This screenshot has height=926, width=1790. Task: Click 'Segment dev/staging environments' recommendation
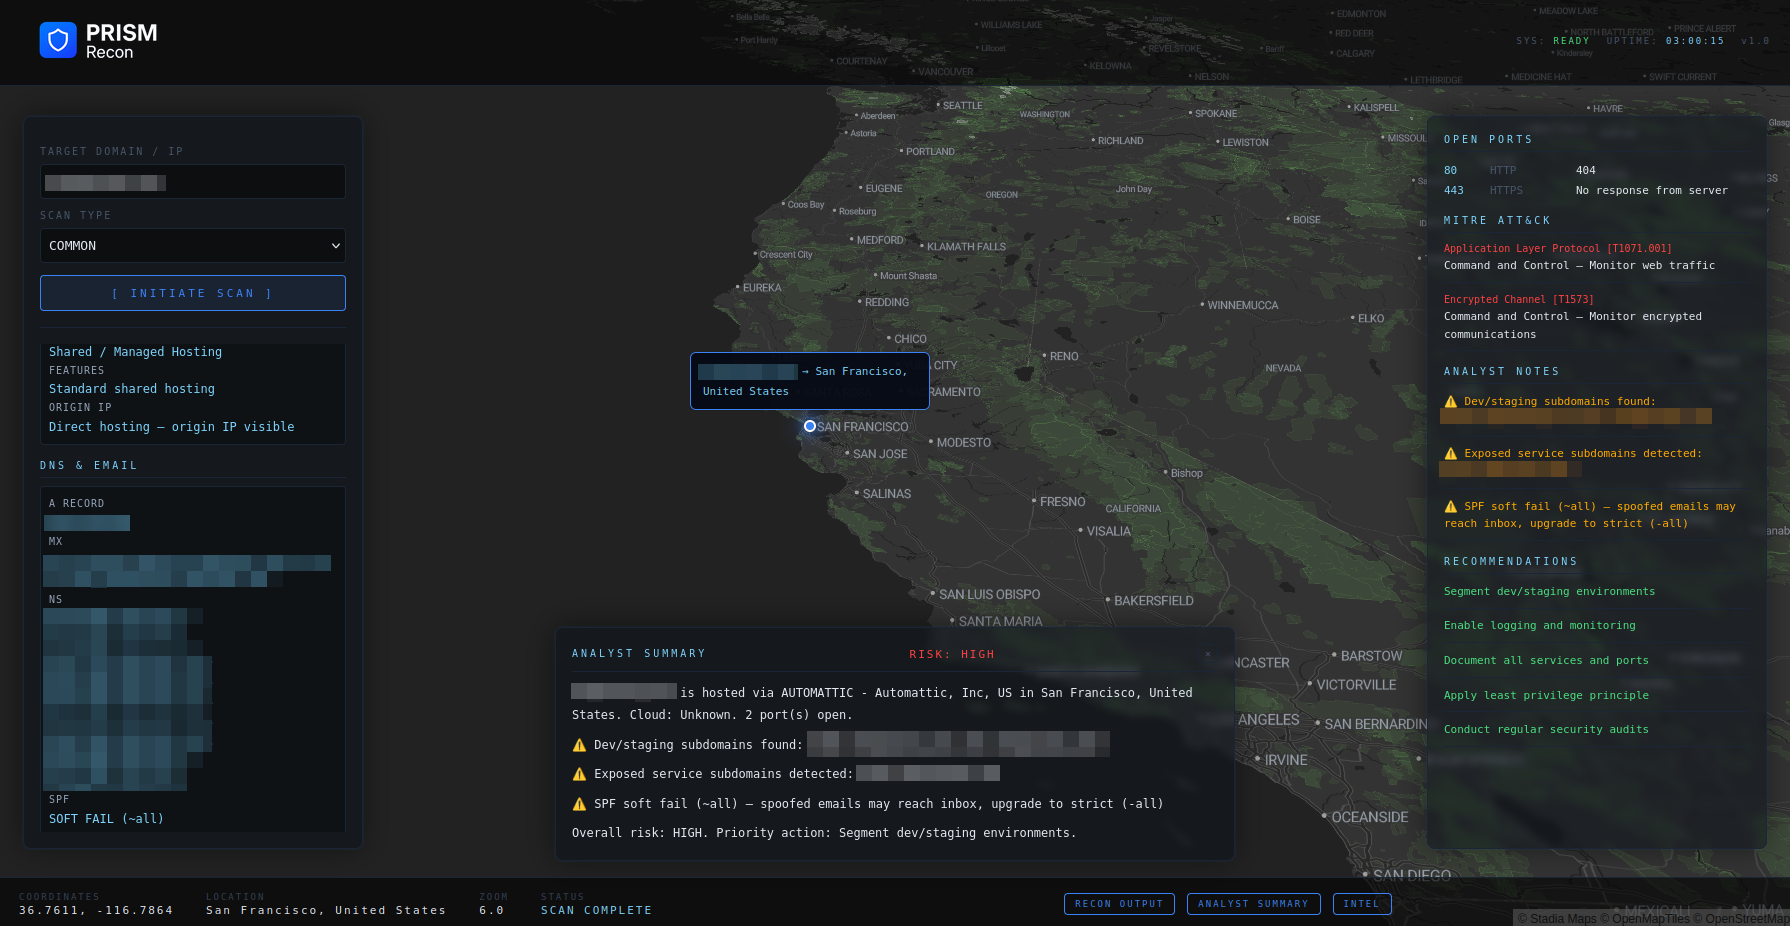(x=1549, y=592)
